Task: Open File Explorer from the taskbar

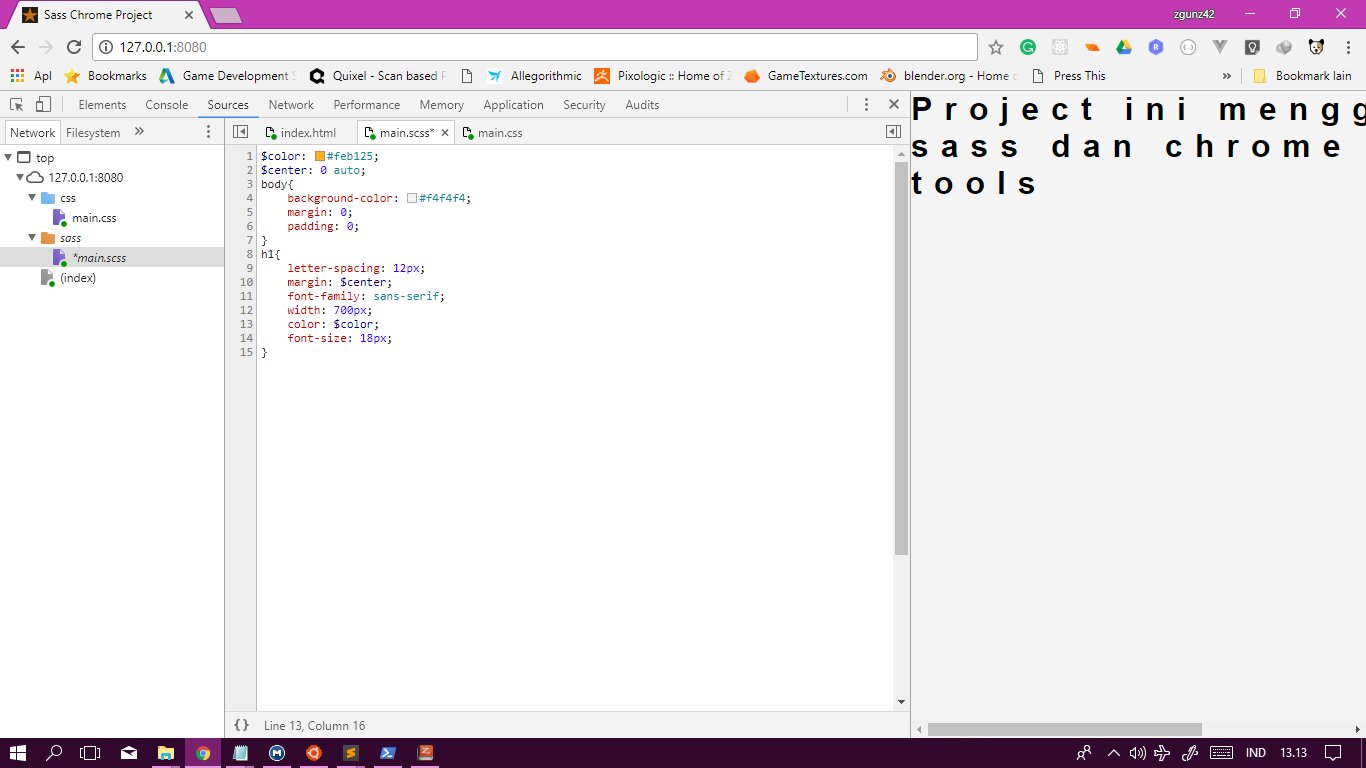Action: (165, 753)
